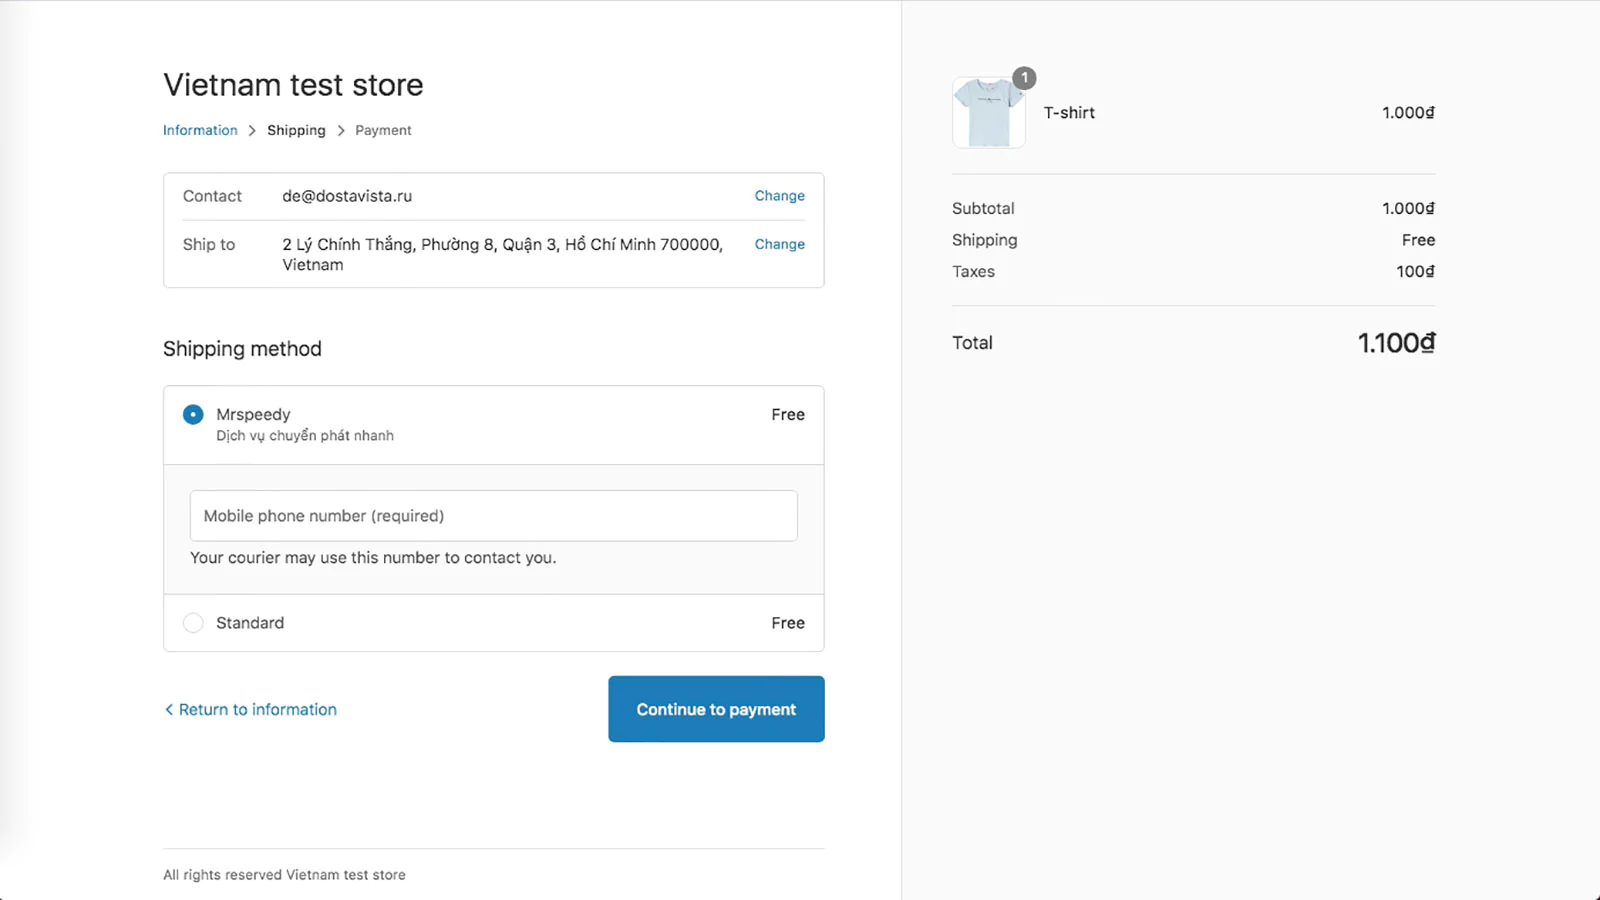The width and height of the screenshot is (1600, 900).
Task: Select the Standard shipping radio button
Action: [x=193, y=623]
